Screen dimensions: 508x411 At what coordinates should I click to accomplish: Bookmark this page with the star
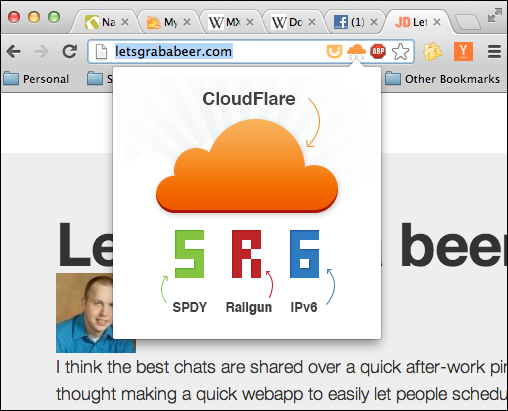(x=400, y=52)
